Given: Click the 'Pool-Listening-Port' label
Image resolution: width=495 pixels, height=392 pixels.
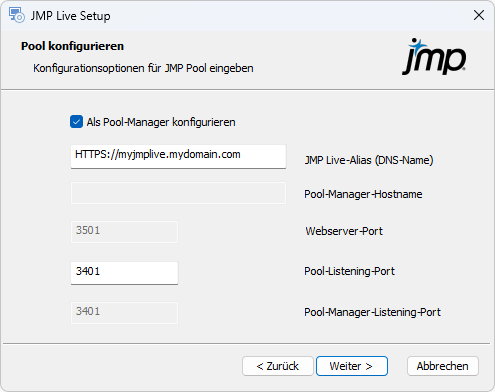Looking at the screenshot, I should (x=349, y=271).
